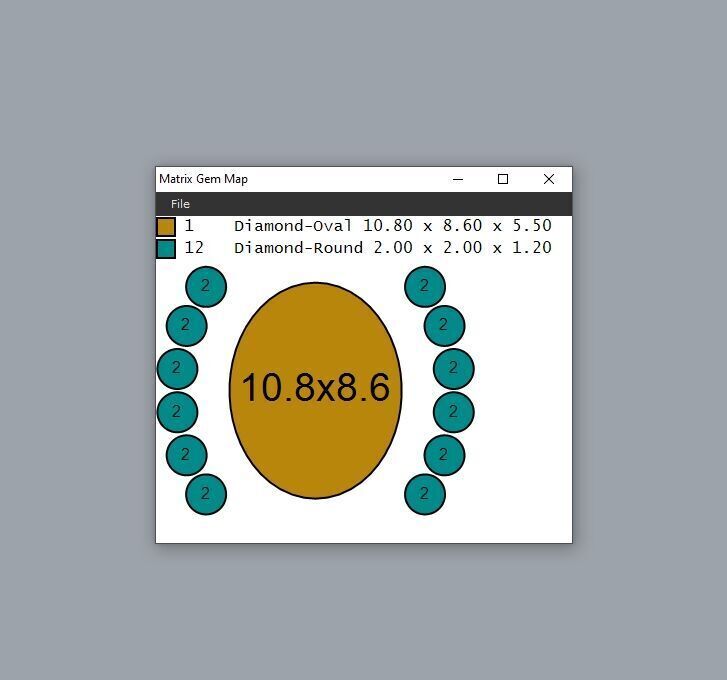Click the Matrix Gem Map window title
This screenshot has width=727, height=680.
click(x=204, y=179)
